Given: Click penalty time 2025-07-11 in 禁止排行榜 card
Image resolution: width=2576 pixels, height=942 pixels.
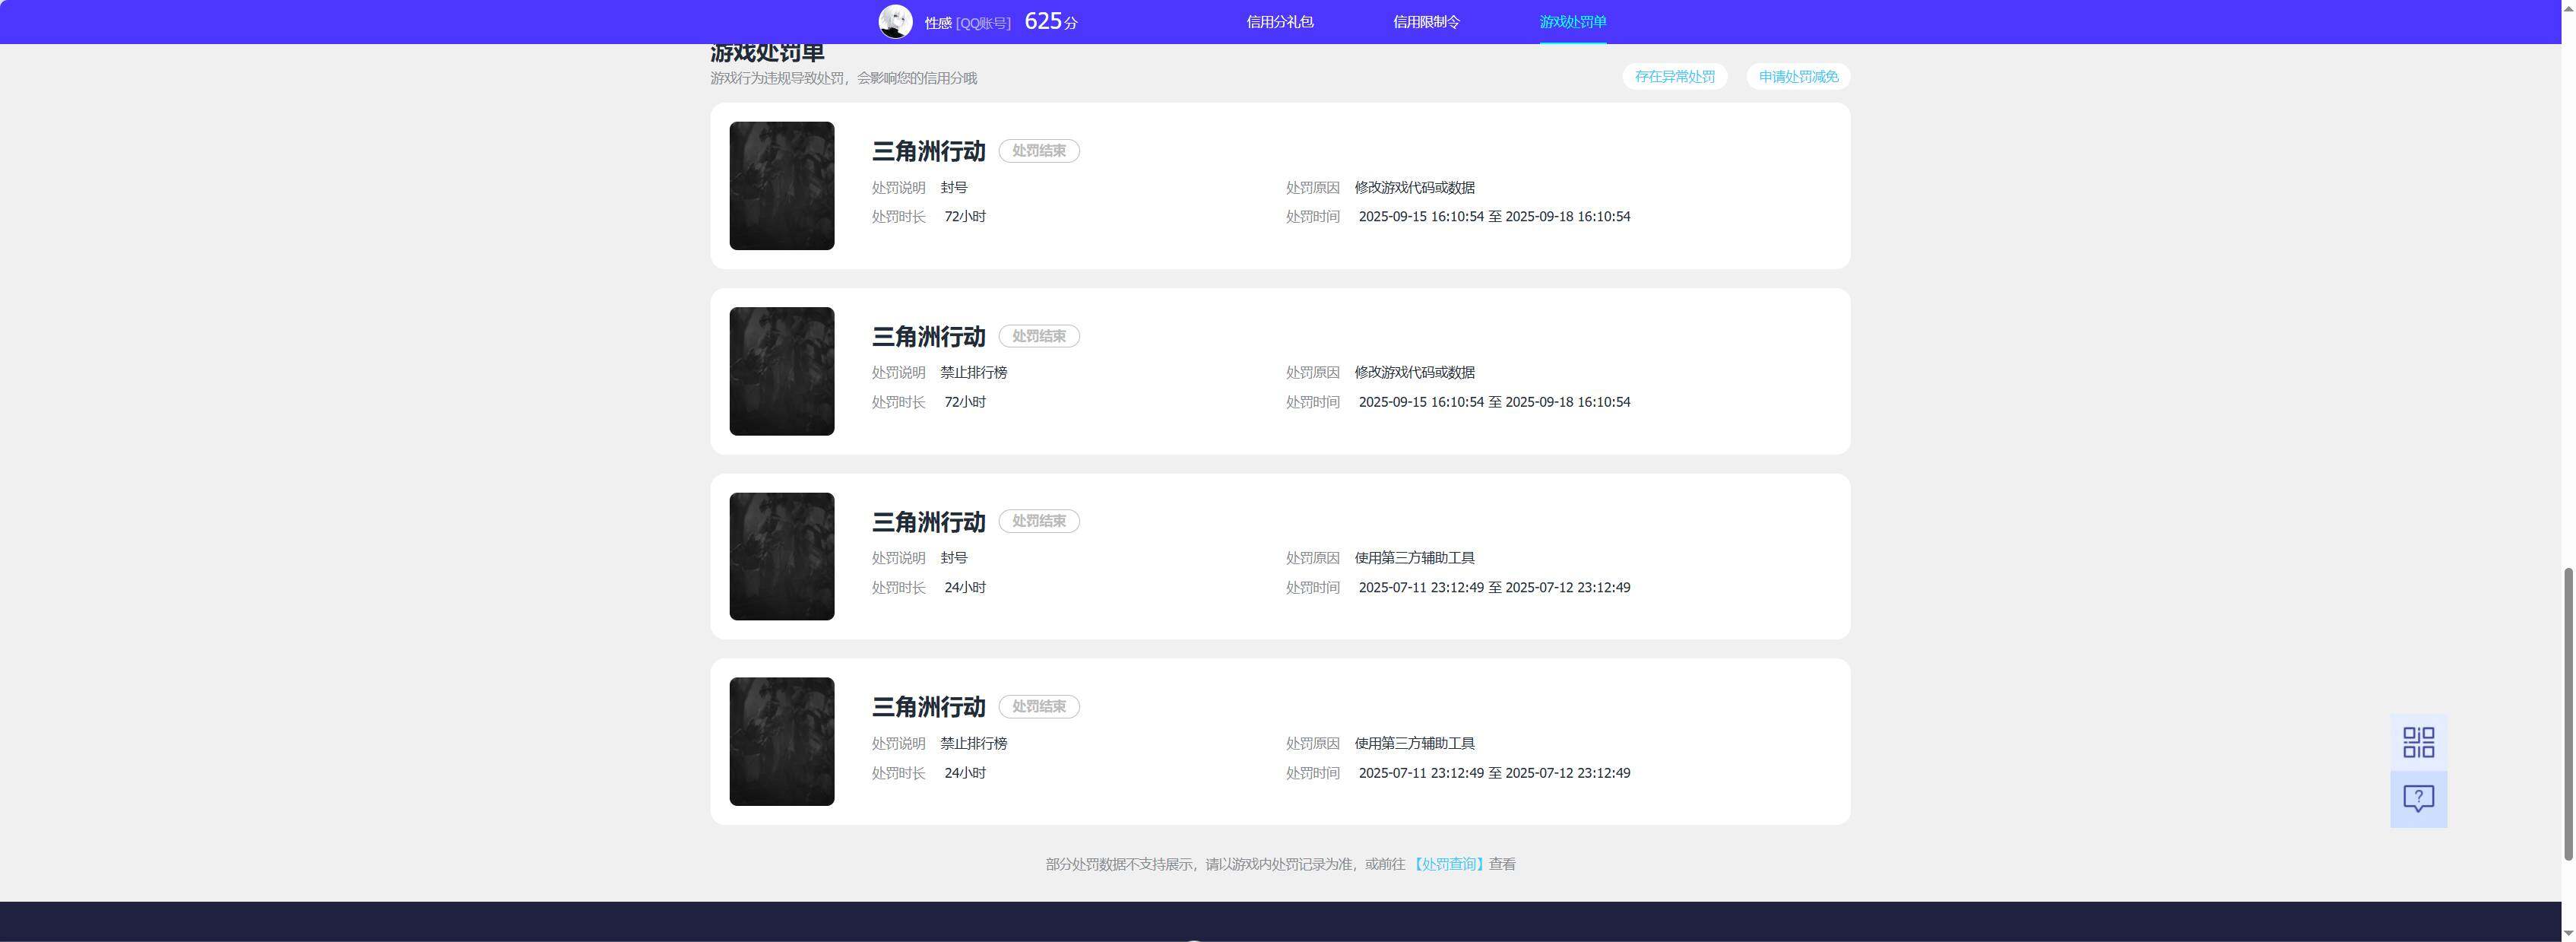Looking at the screenshot, I should (1494, 773).
